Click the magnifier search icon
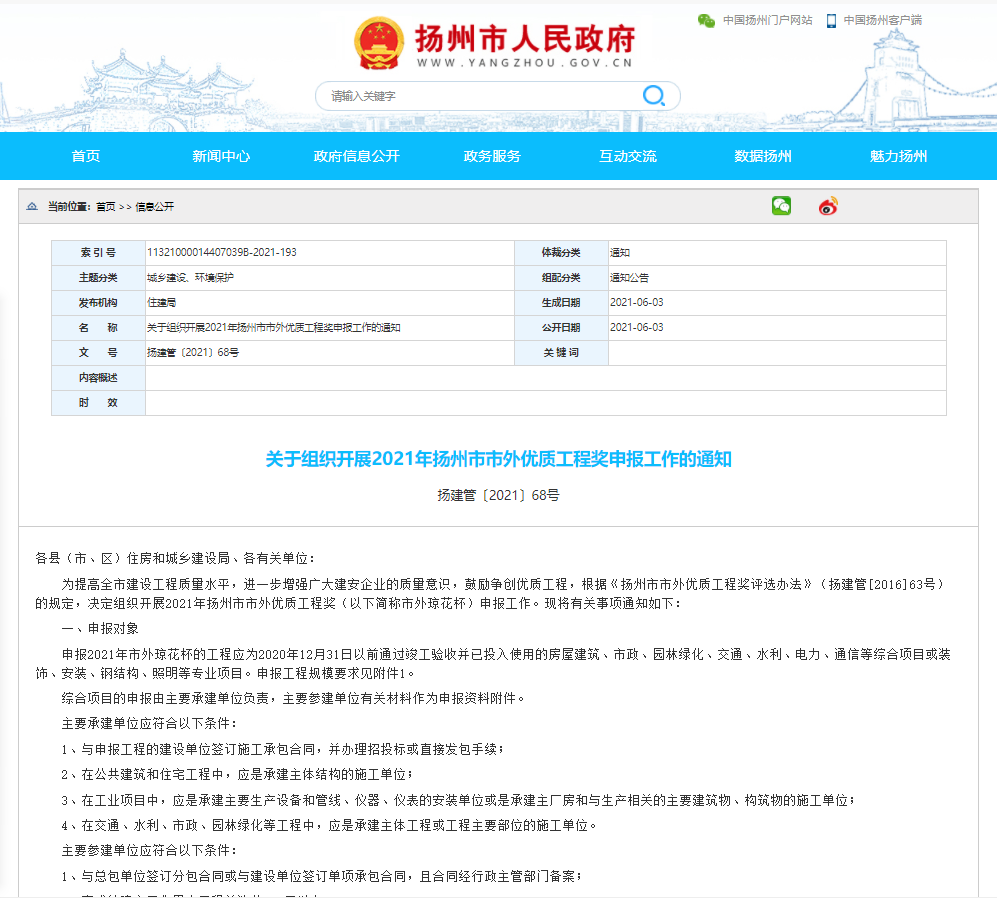Image resolution: width=997 pixels, height=898 pixels. [653, 96]
